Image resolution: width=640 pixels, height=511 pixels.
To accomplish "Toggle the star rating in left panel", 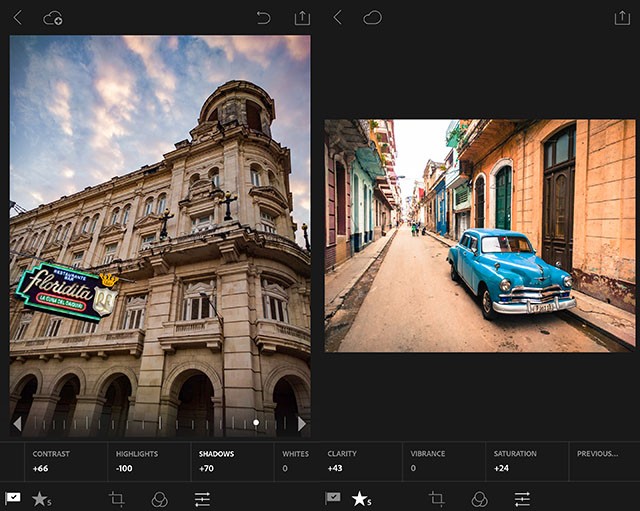I will (41, 498).
